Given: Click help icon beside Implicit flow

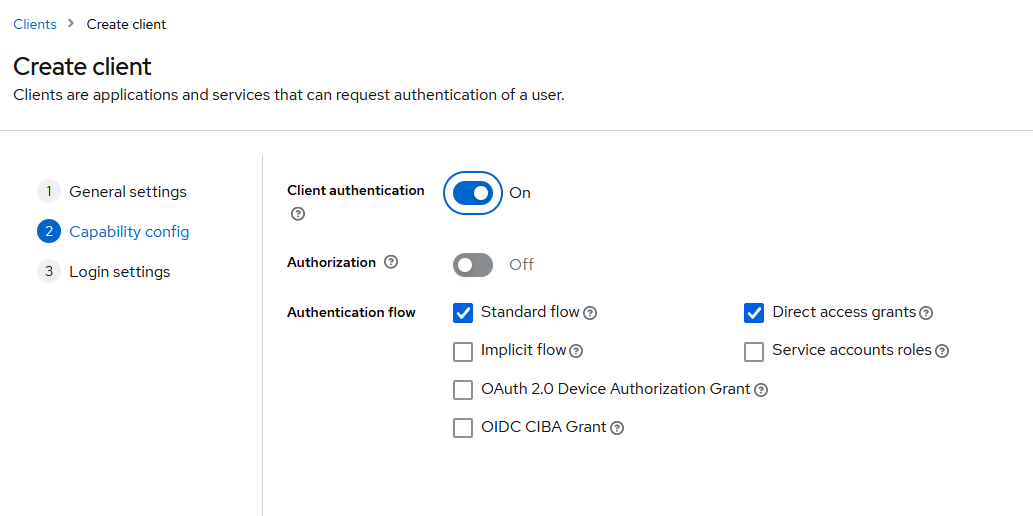Looking at the screenshot, I should point(576,351).
